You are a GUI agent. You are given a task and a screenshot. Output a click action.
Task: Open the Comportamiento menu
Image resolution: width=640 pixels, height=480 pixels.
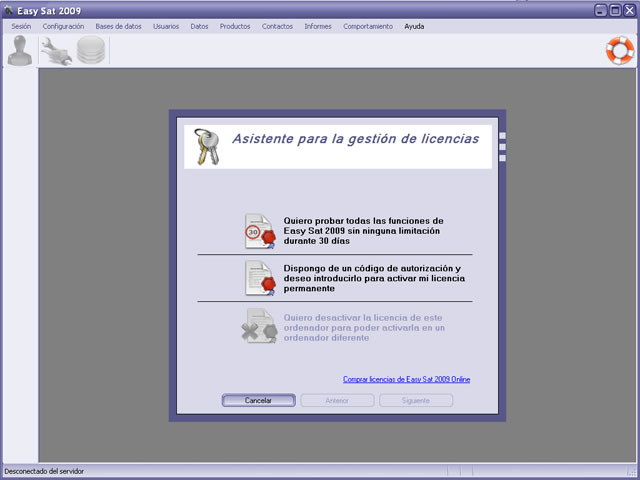[368, 26]
